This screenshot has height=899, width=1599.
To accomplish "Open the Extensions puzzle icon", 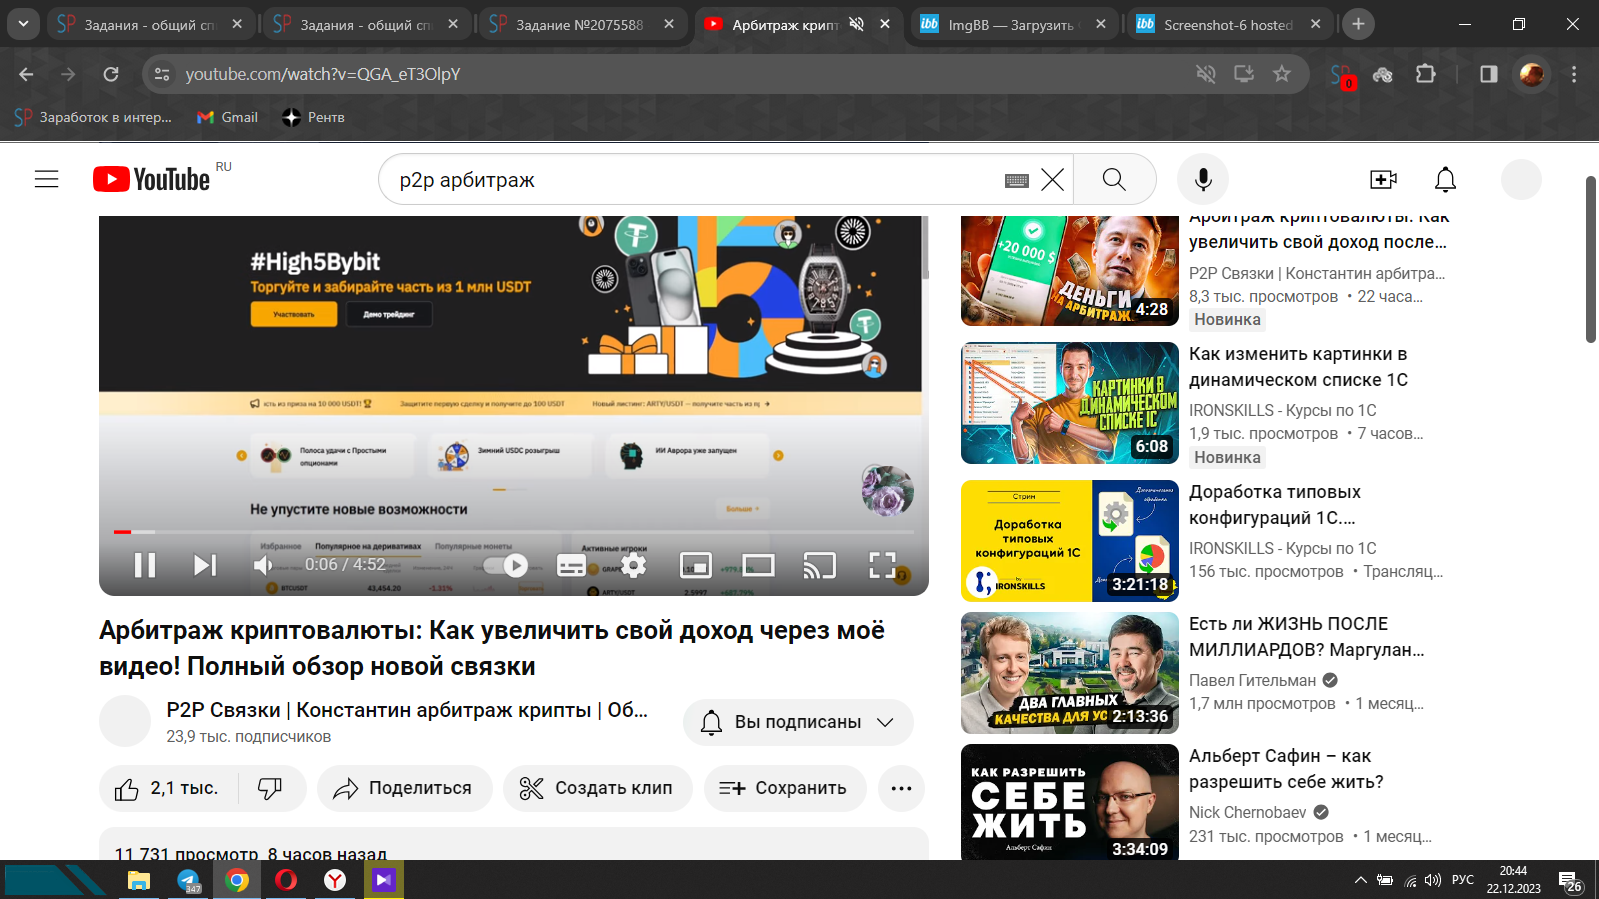I will [1425, 74].
